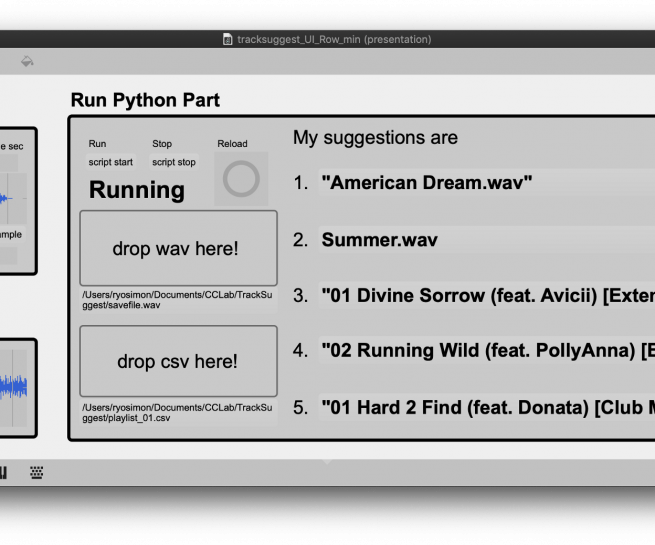Viewport: 655px width, 545px height.
Task: Click the 'drop wav here!' drop area
Action: [x=178, y=248]
